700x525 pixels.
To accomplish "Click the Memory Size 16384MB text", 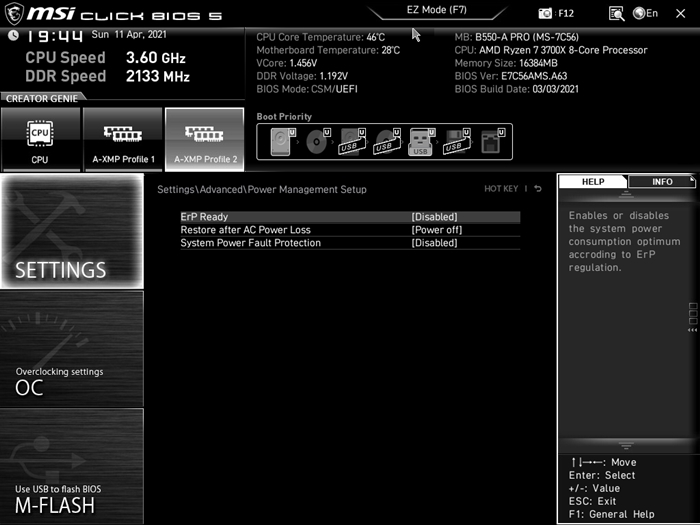I will [506, 63].
